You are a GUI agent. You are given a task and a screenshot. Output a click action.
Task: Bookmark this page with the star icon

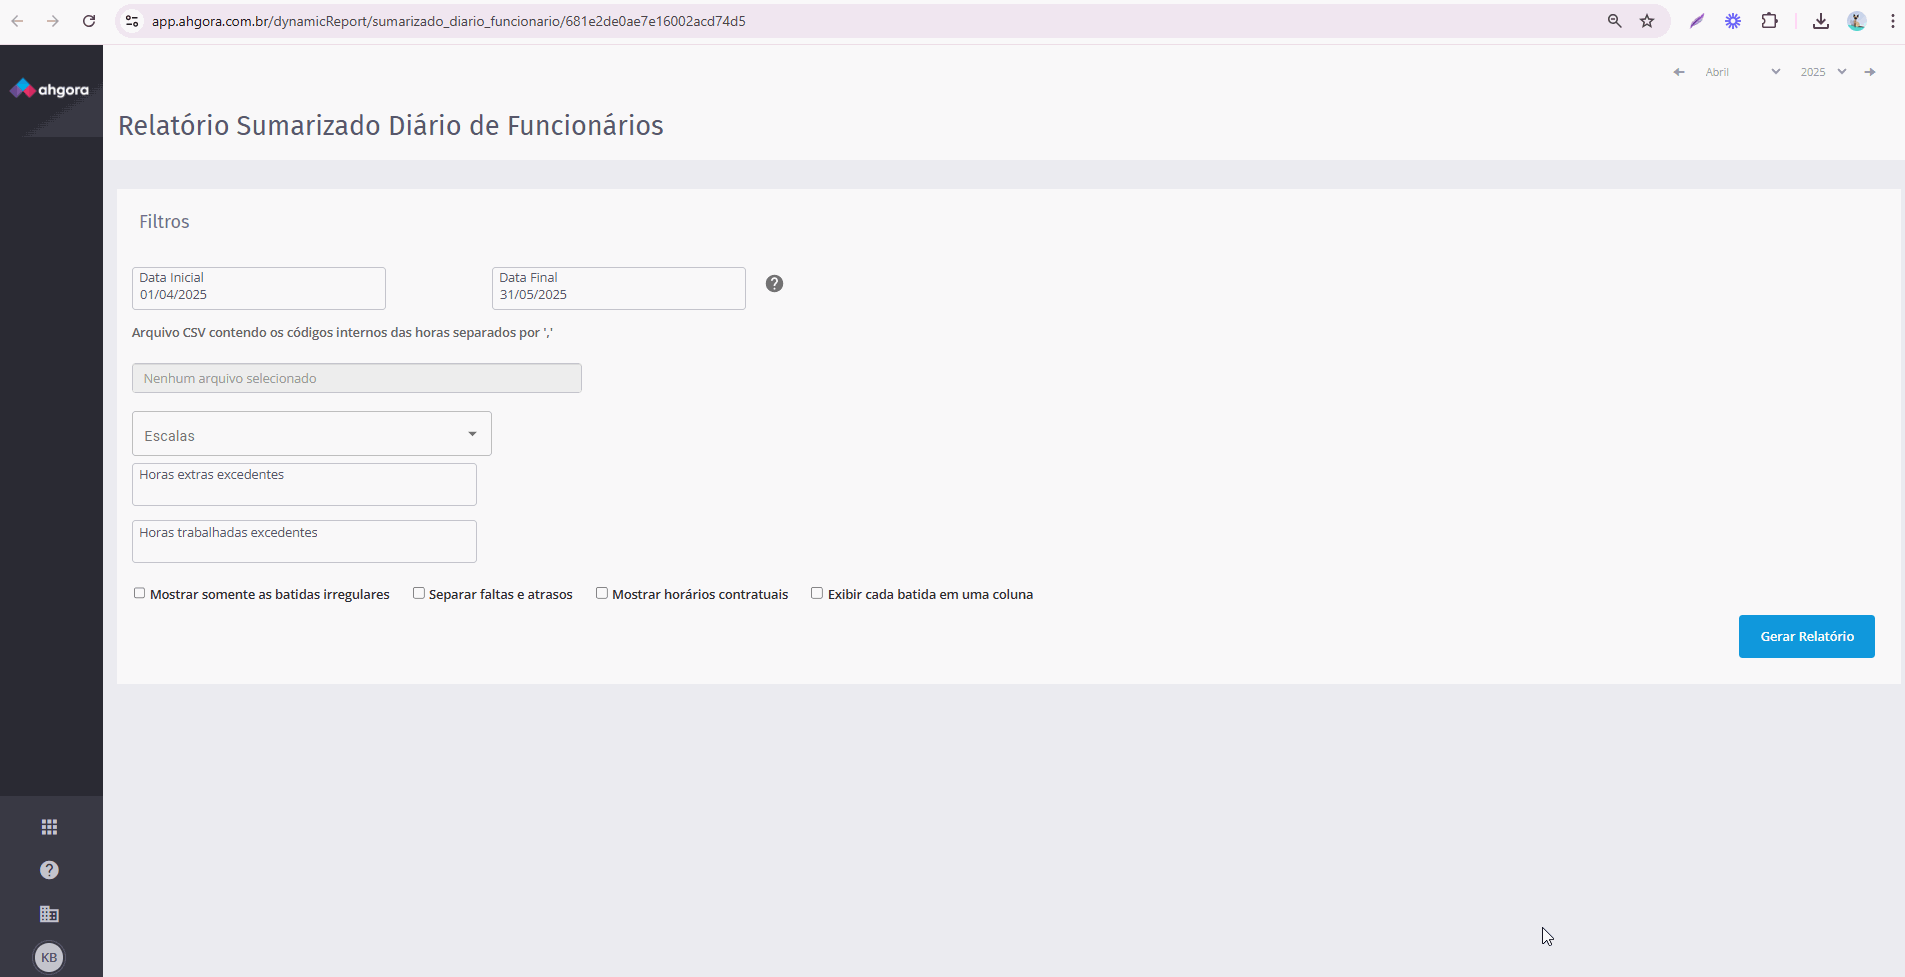pyautogui.click(x=1647, y=21)
